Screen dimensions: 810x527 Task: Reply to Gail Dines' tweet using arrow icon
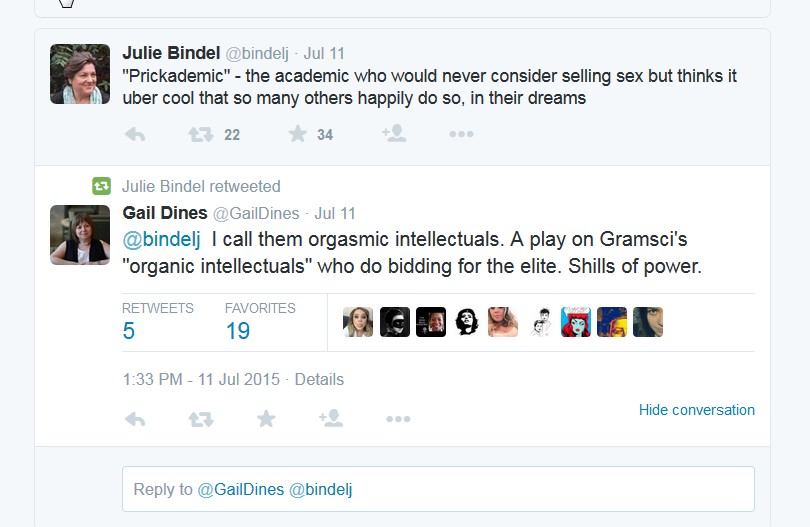[x=135, y=419]
